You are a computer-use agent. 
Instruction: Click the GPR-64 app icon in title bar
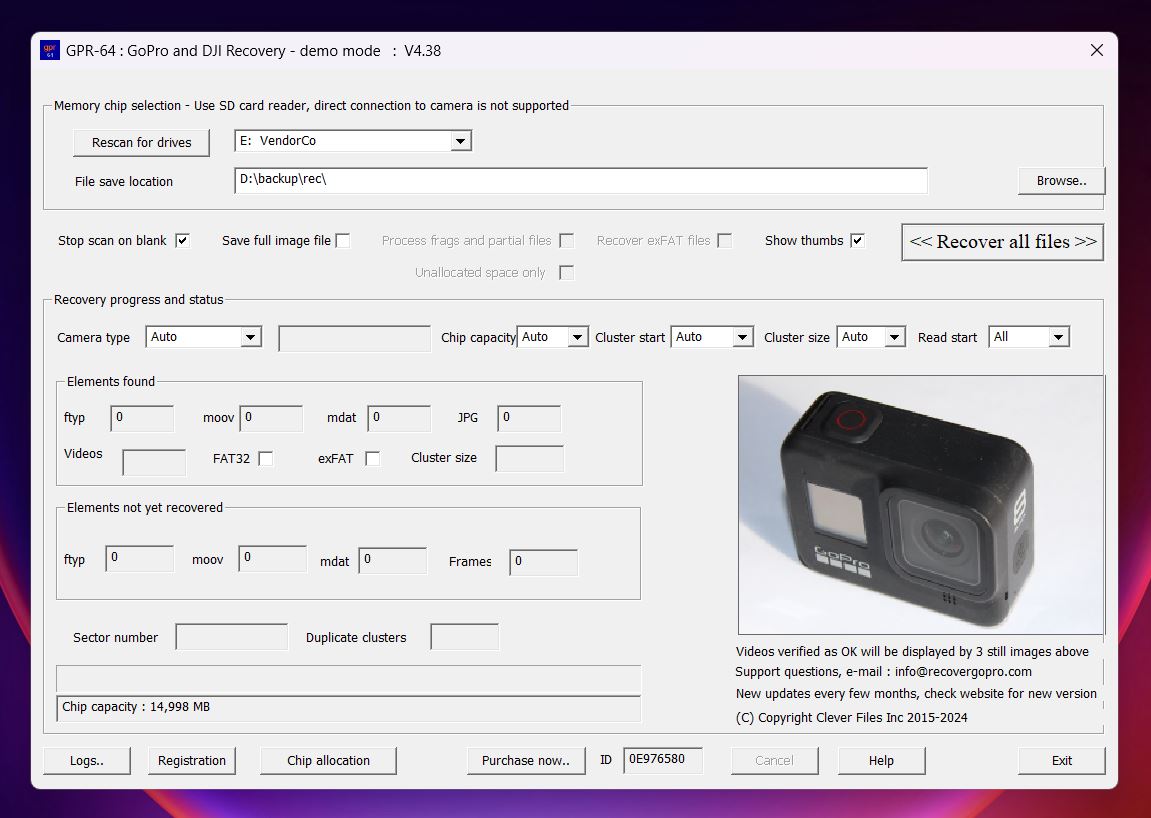pos(49,51)
